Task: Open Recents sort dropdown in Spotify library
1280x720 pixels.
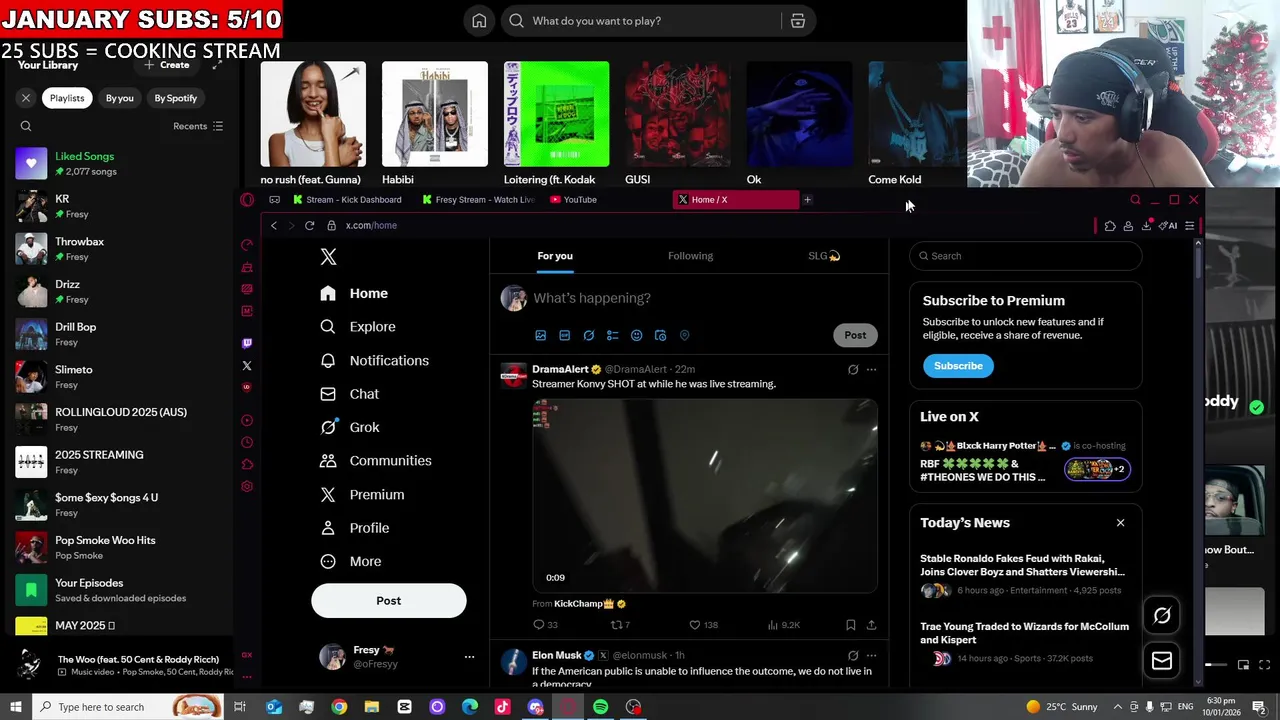Action: click(198, 126)
